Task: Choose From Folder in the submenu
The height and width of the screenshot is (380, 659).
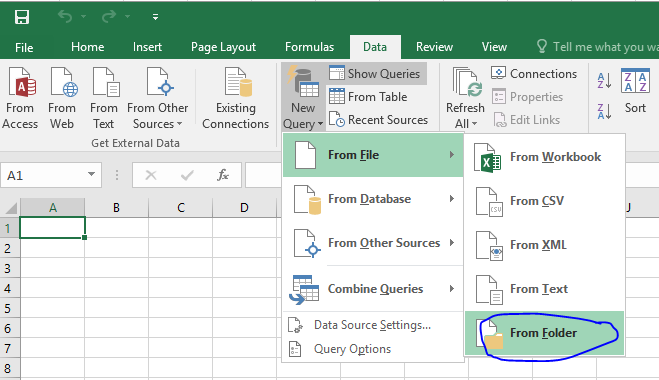Action: point(545,333)
